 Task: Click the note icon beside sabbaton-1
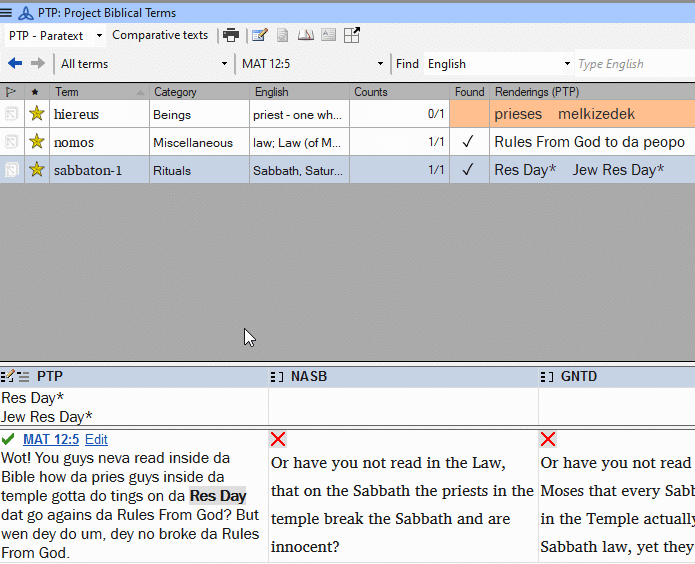[x=11, y=170]
